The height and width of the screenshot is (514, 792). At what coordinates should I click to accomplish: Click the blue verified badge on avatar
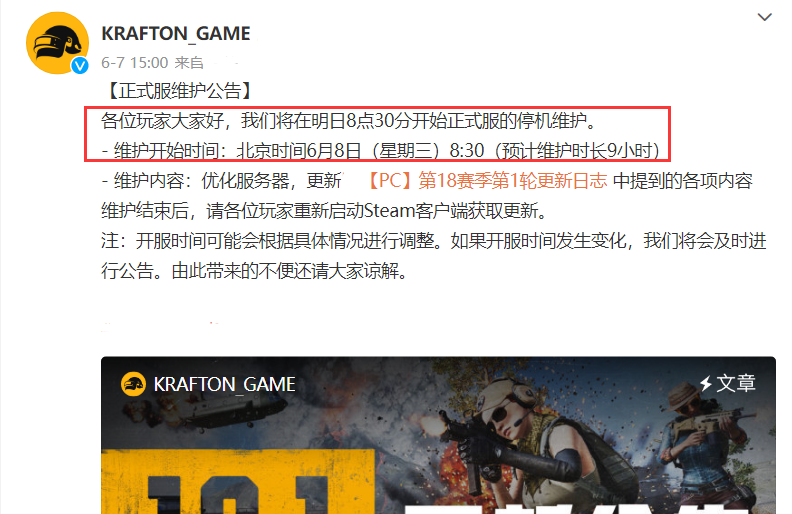coord(80,66)
